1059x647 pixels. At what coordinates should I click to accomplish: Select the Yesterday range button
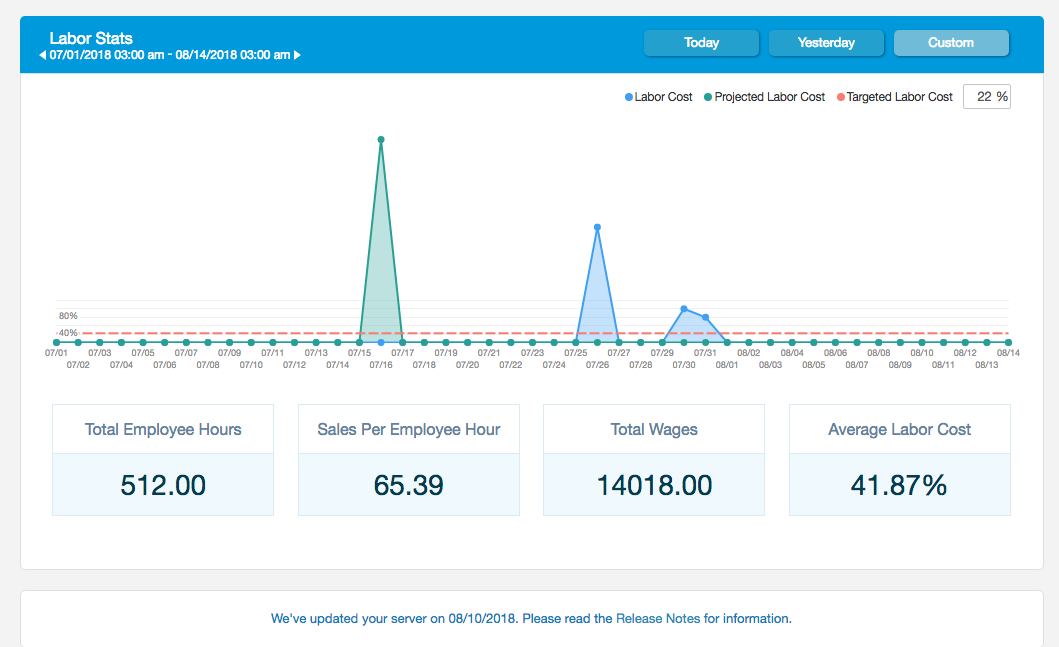coord(826,43)
